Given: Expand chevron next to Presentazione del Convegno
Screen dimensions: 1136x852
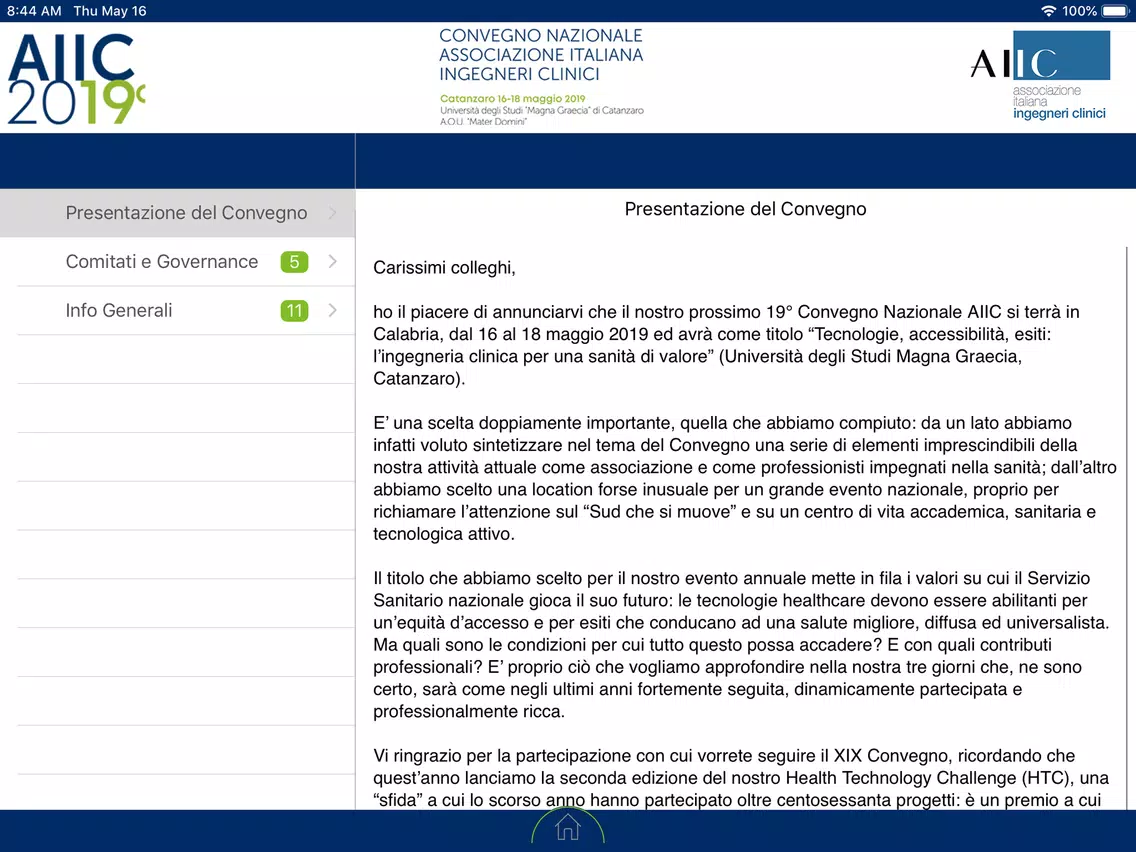Looking at the screenshot, I should pyautogui.click(x=333, y=213).
